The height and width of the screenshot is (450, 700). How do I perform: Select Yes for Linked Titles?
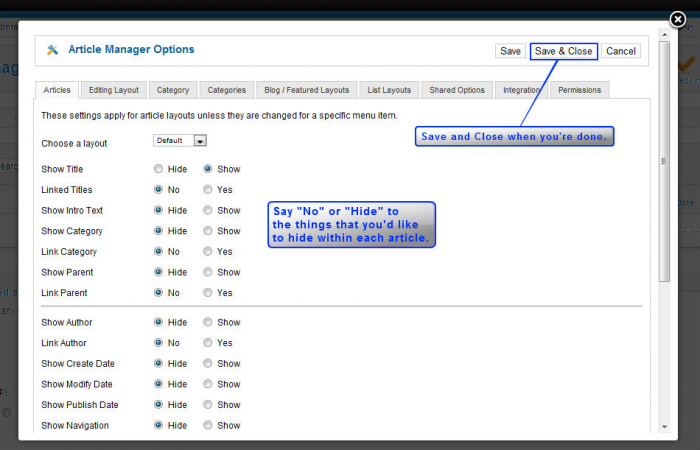pos(208,190)
